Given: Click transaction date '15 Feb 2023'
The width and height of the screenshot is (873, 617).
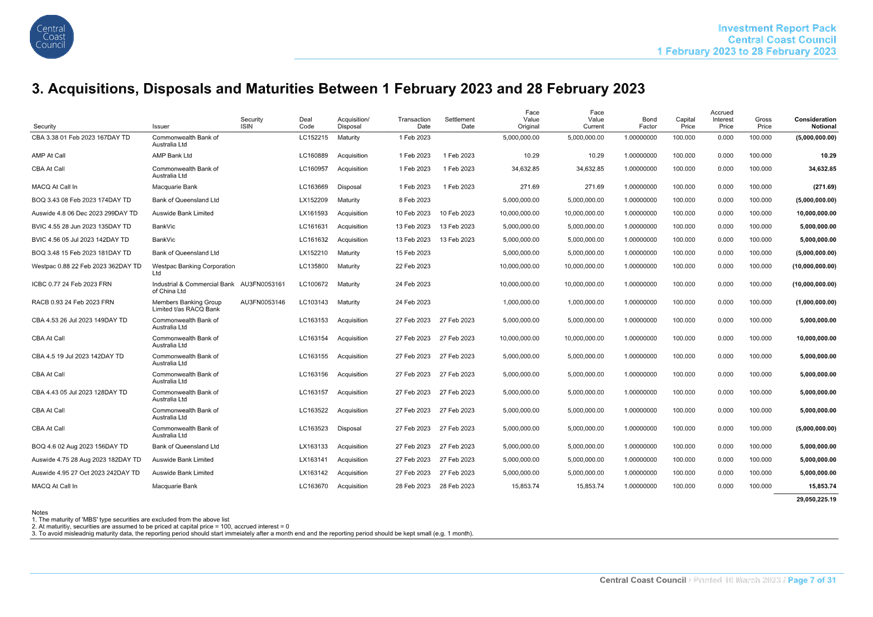Looking at the screenshot, I should pos(413,253).
